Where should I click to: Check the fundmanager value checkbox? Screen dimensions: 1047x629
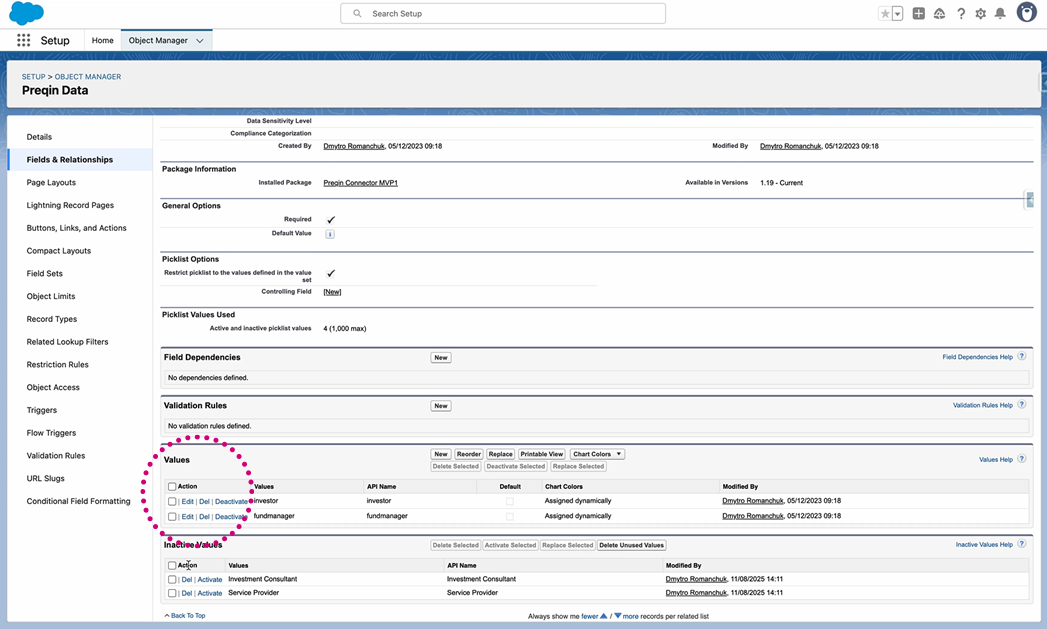(x=172, y=517)
